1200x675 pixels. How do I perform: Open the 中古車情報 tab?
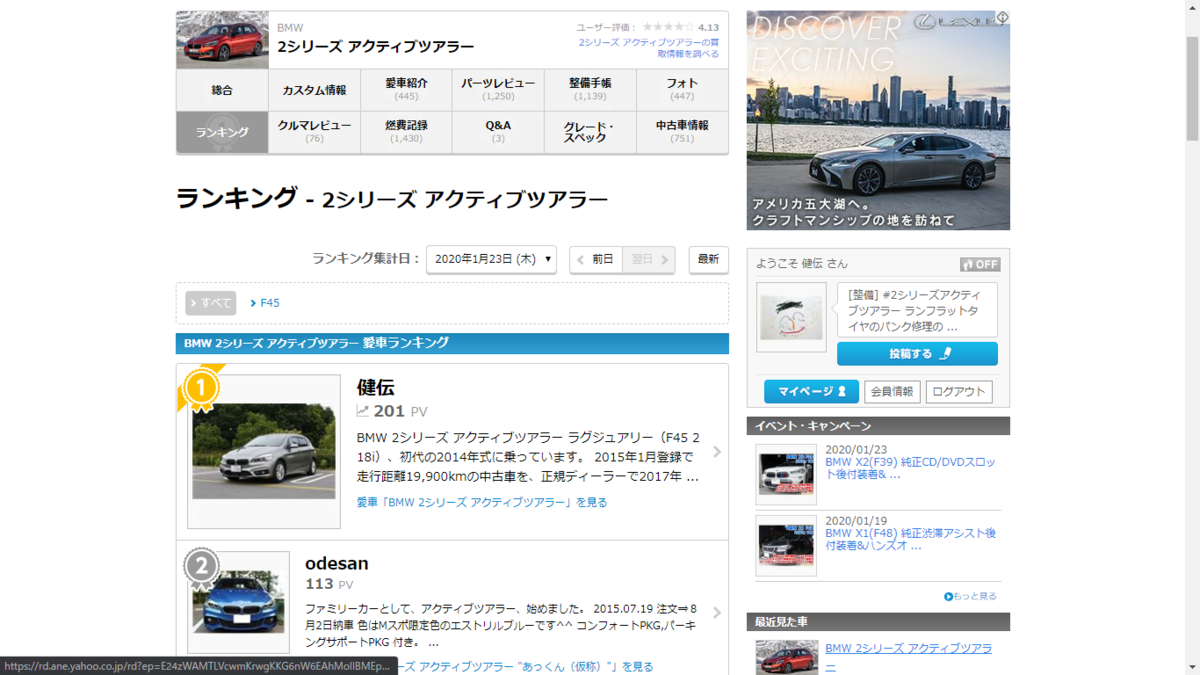click(x=682, y=132)
